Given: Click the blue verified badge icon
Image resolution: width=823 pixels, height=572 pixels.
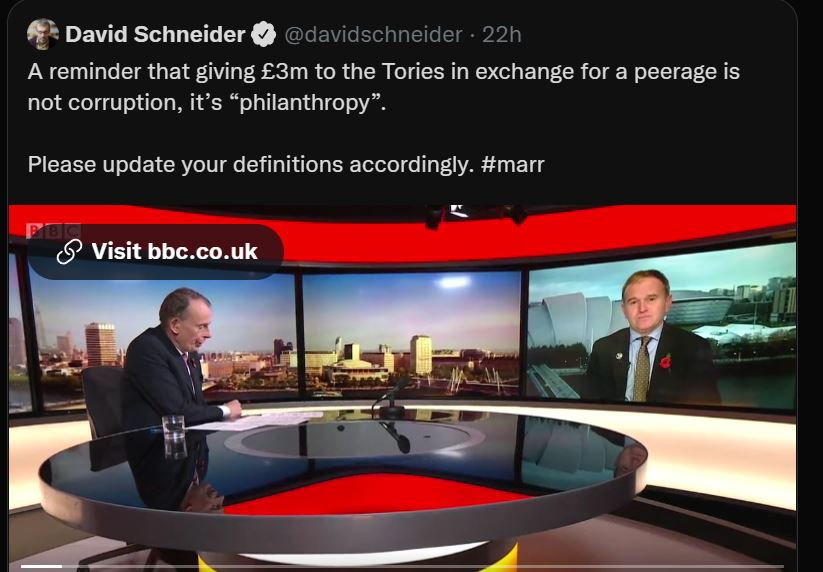Looking at the screenshot, I should (263, 35).
